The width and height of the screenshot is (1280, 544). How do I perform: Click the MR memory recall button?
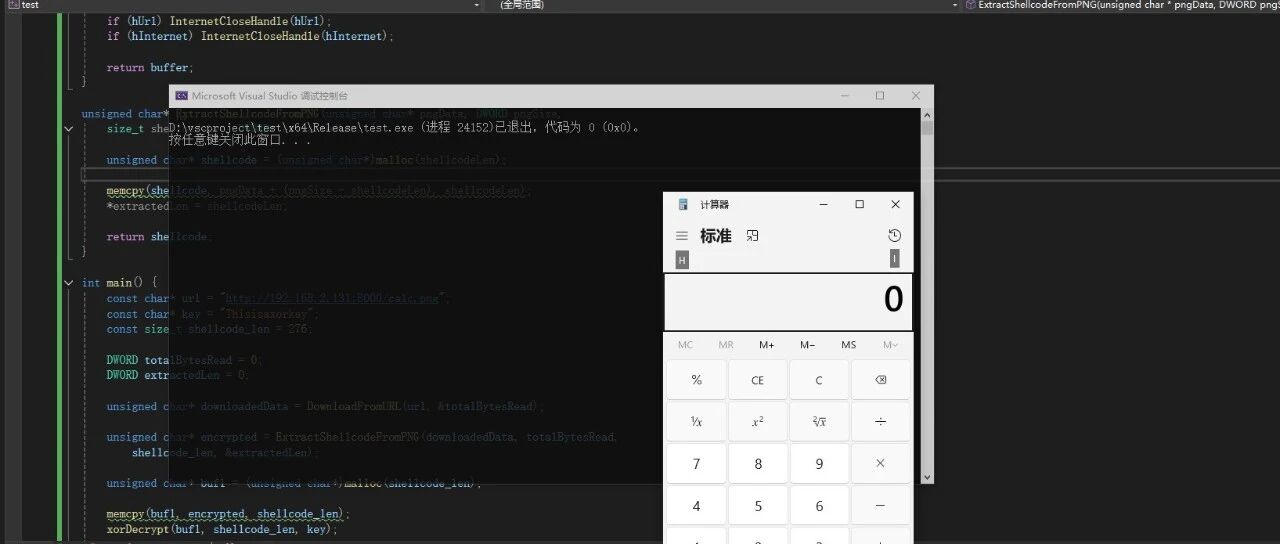point(726,345)
